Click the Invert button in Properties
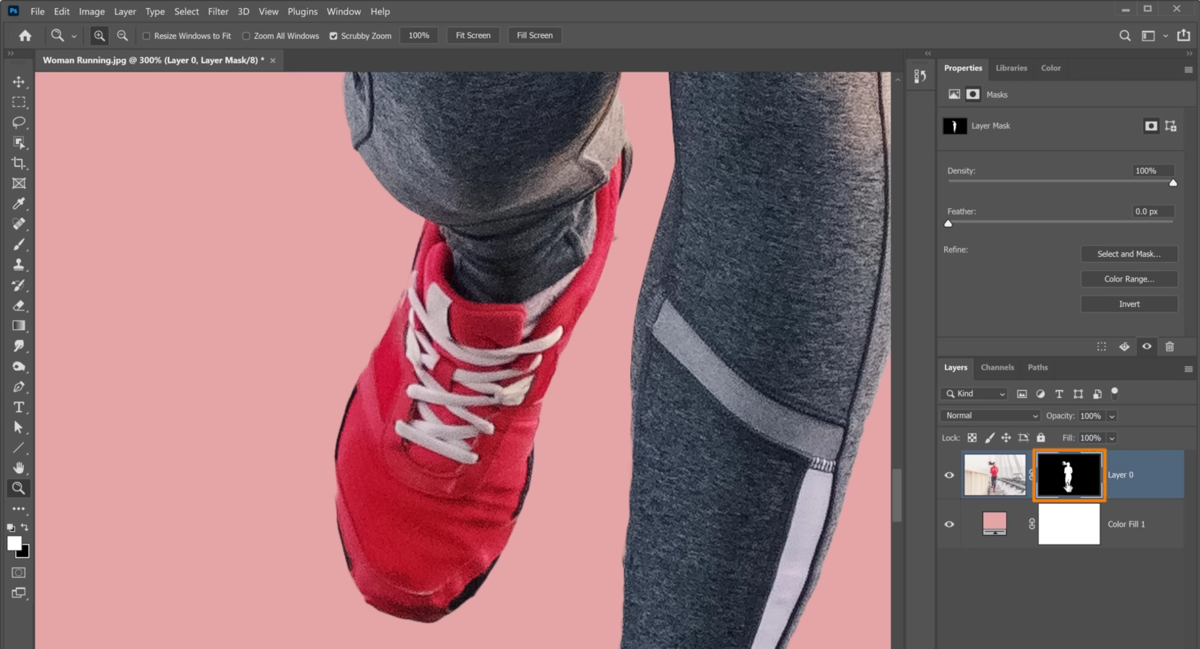The width and height of the screenshot is (1200, 649). tap(1129, 303)
